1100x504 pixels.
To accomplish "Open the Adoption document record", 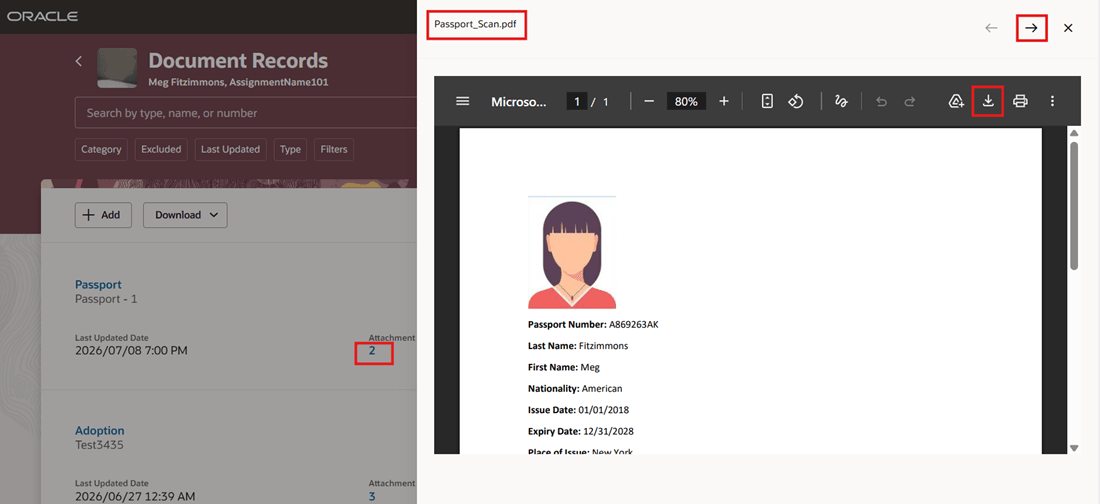I will tap(100, 430).
